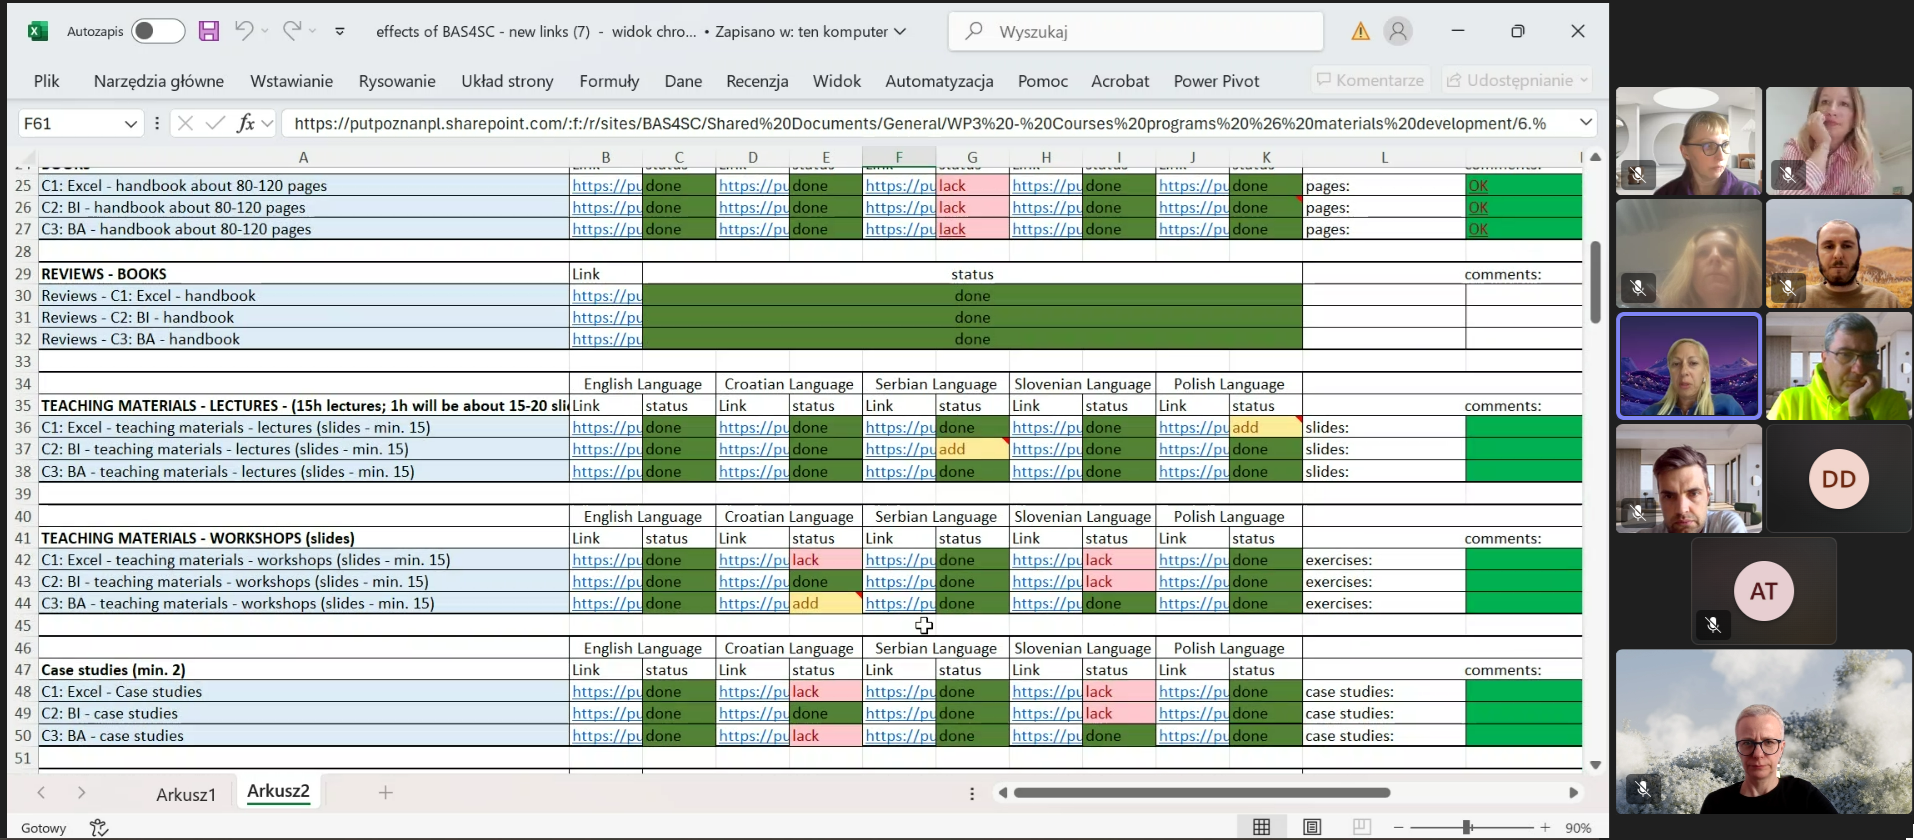Click the Udostępnianie share button

tap(1517, 80)
